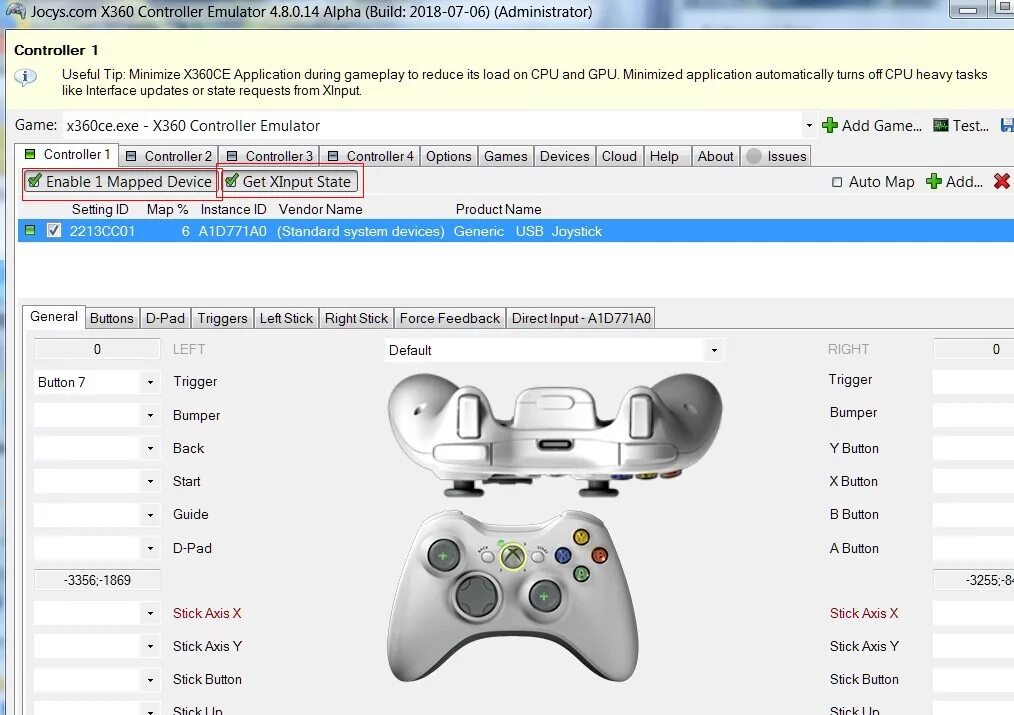
Task: Click the red B button on controller image
Action: (x=599, y=555)
